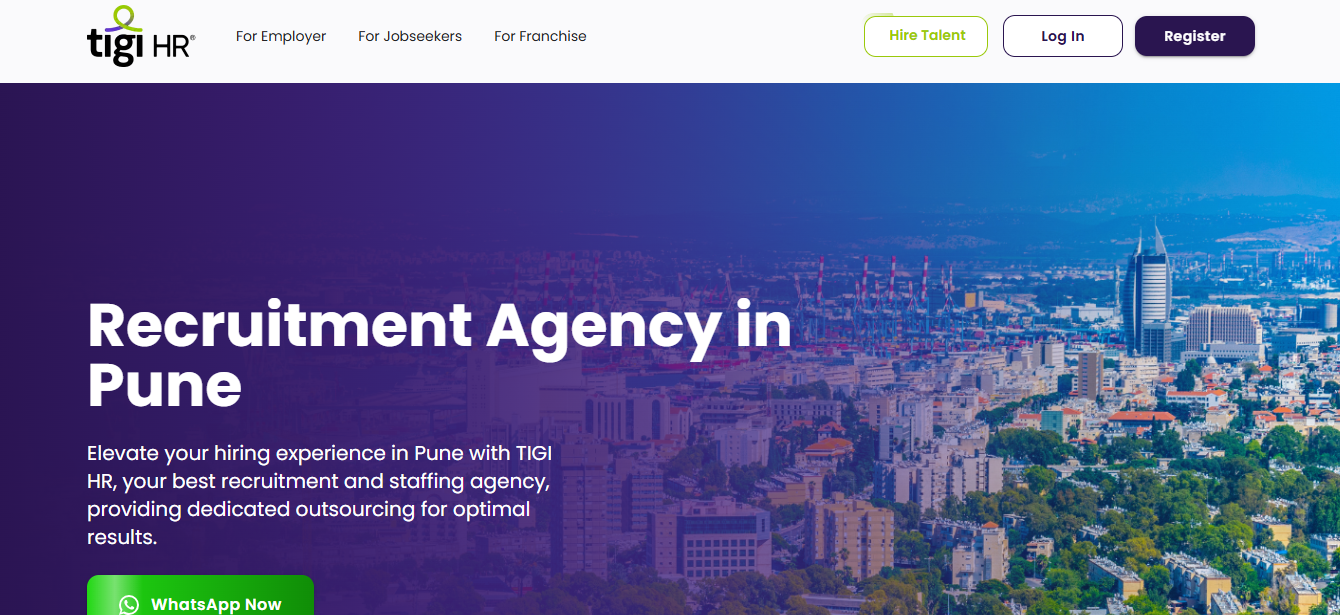Open the For Employer menu
Image resolution: width=1340 pixels, height=615 pixels.
coord(281,36)
